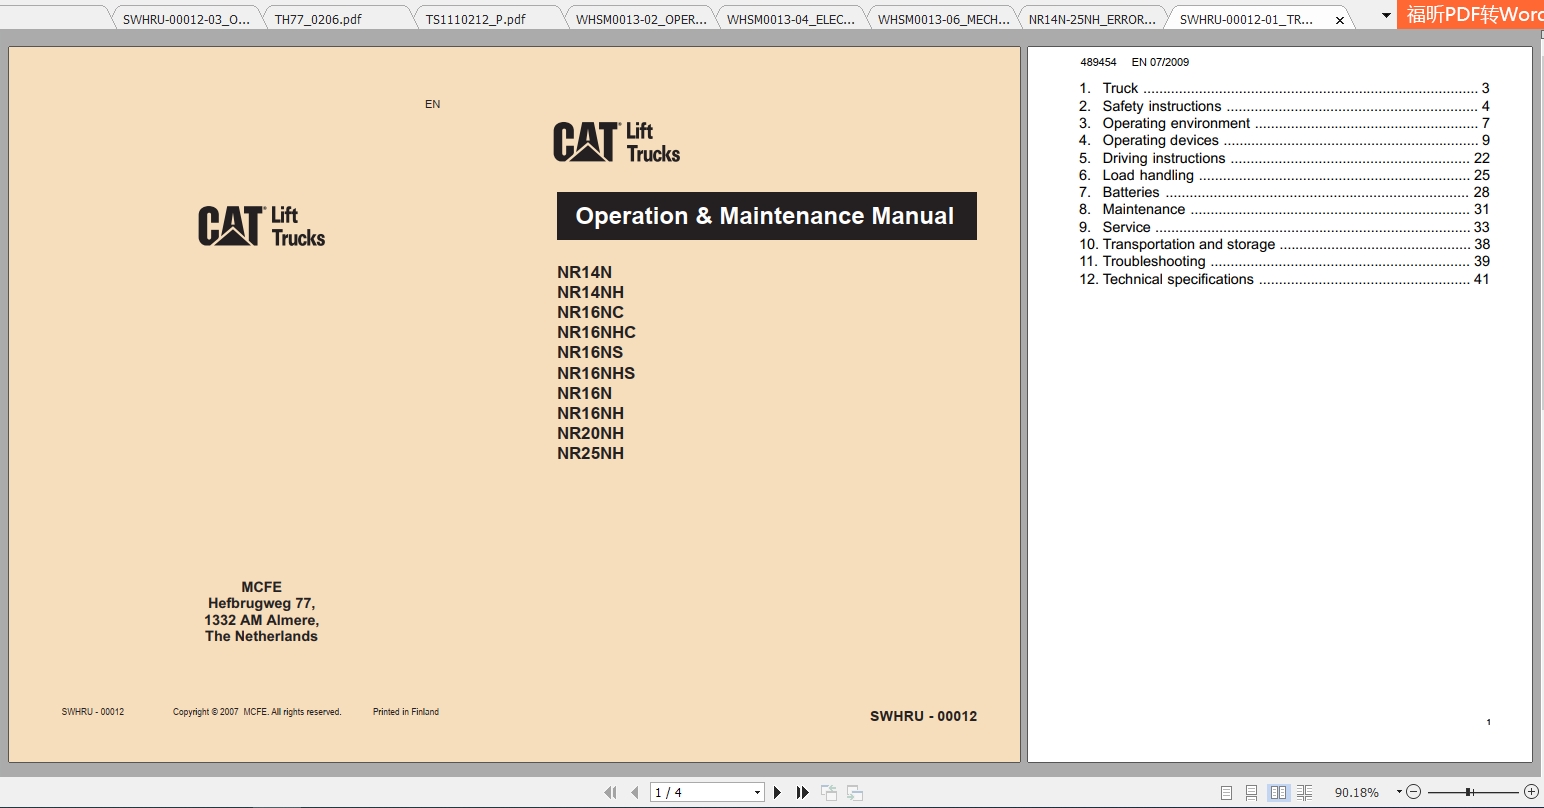Click the 'Hefbrugweg 77,' address line

262,603
